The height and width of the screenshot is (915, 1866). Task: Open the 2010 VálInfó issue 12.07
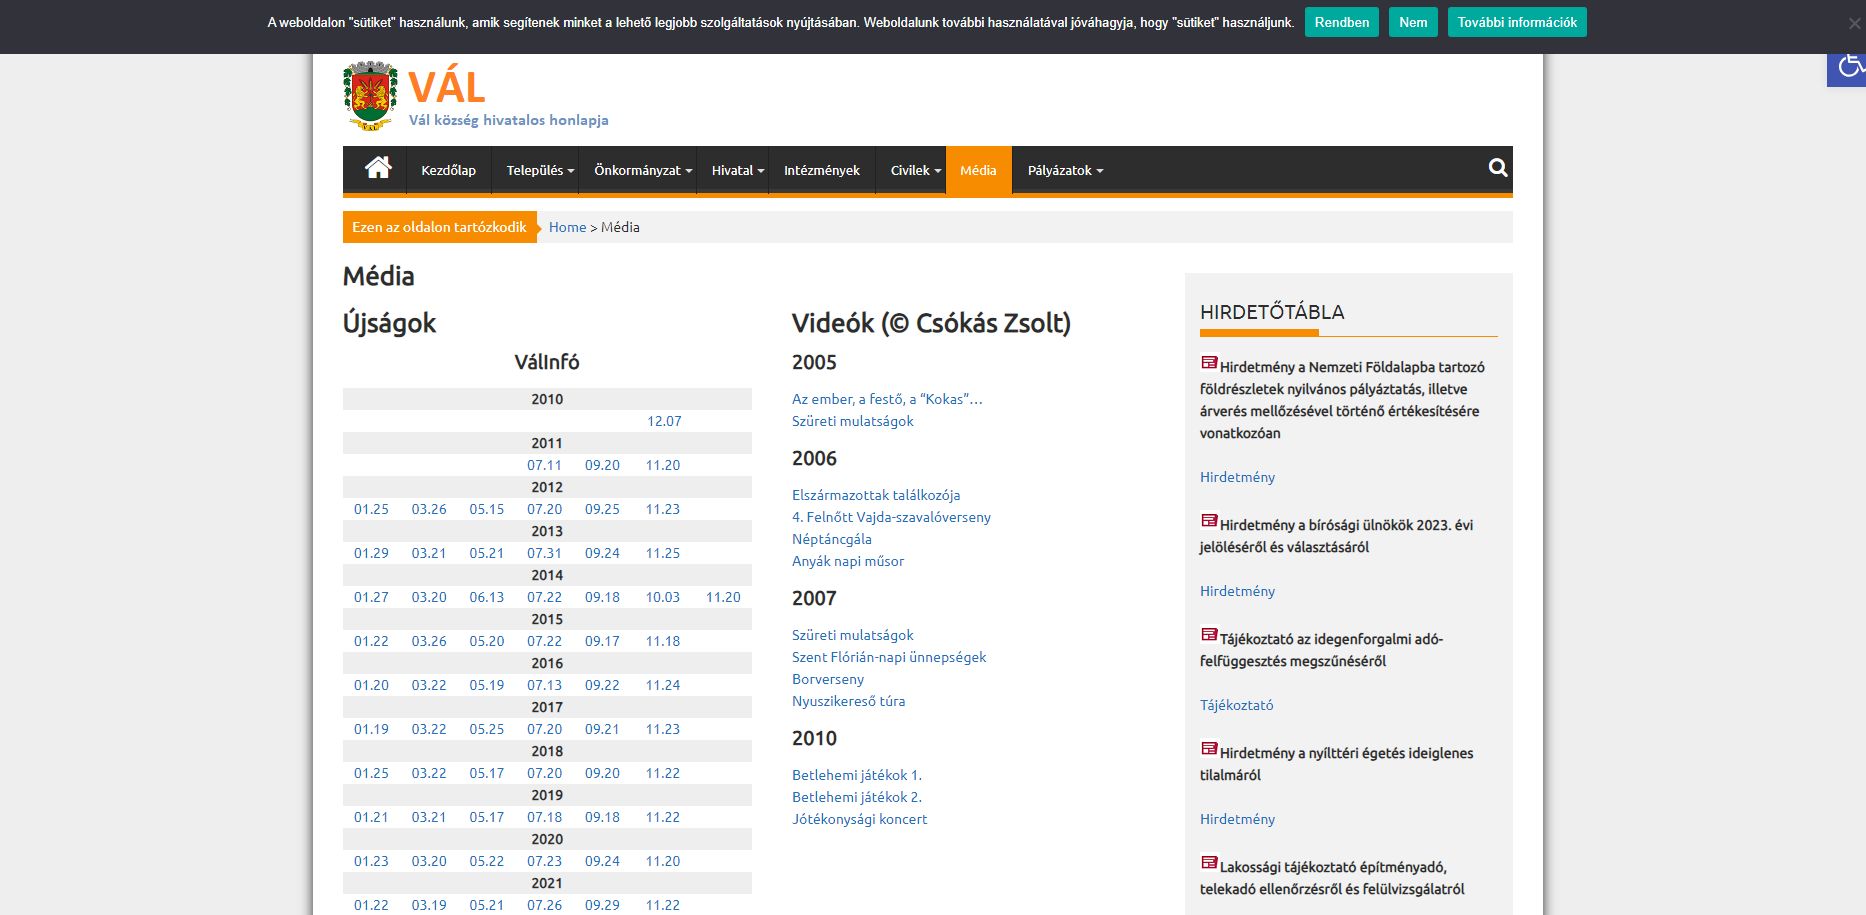coord(664,421)
